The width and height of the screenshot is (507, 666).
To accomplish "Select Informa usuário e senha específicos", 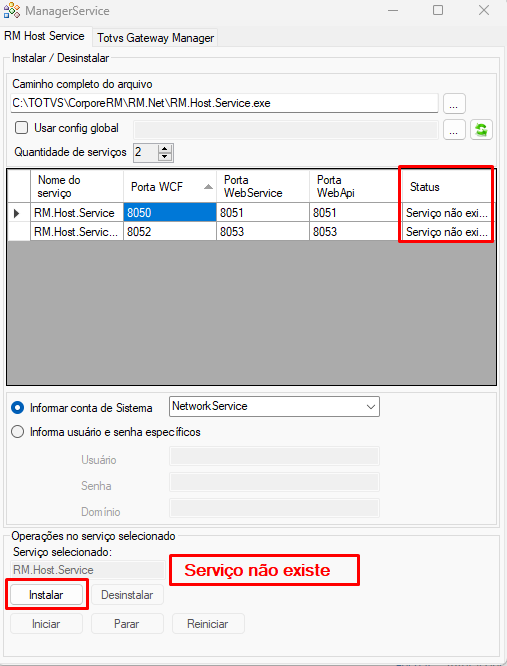I will [17, 432].
